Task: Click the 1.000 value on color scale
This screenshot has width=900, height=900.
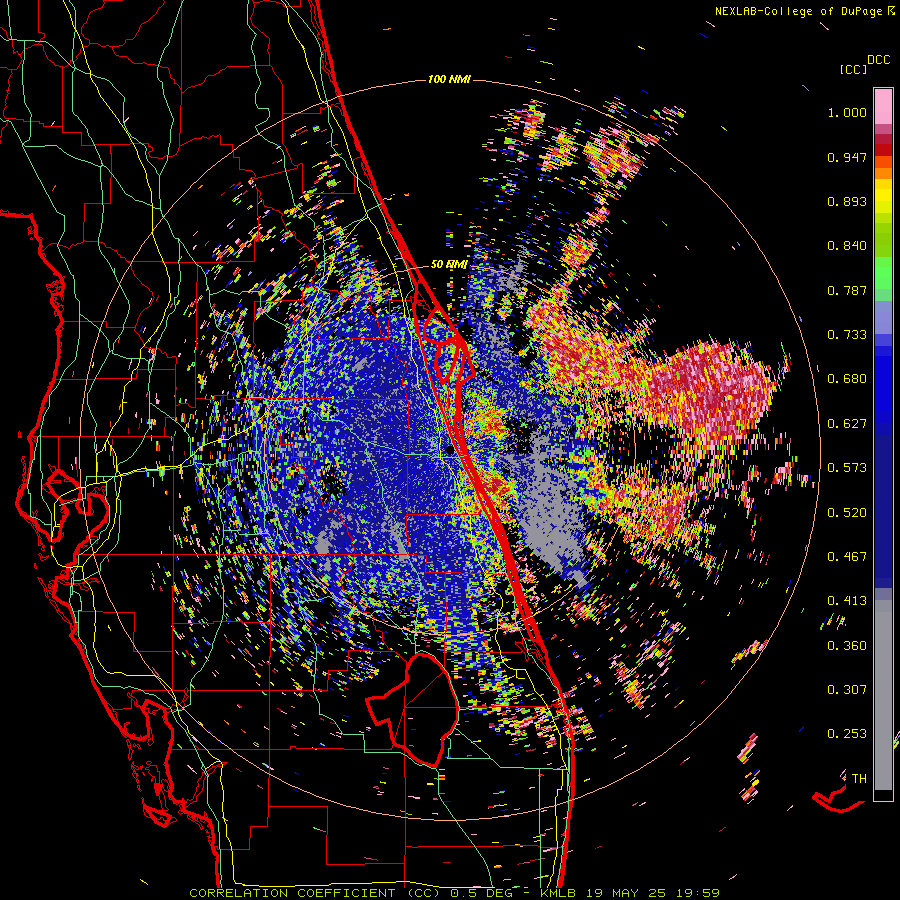Action: pos(847,112)
